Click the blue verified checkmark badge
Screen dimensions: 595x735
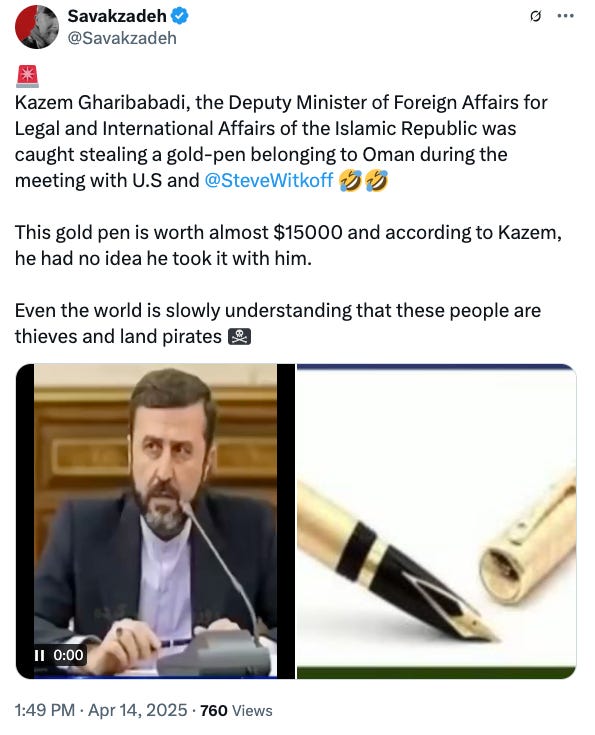(180, 16)
